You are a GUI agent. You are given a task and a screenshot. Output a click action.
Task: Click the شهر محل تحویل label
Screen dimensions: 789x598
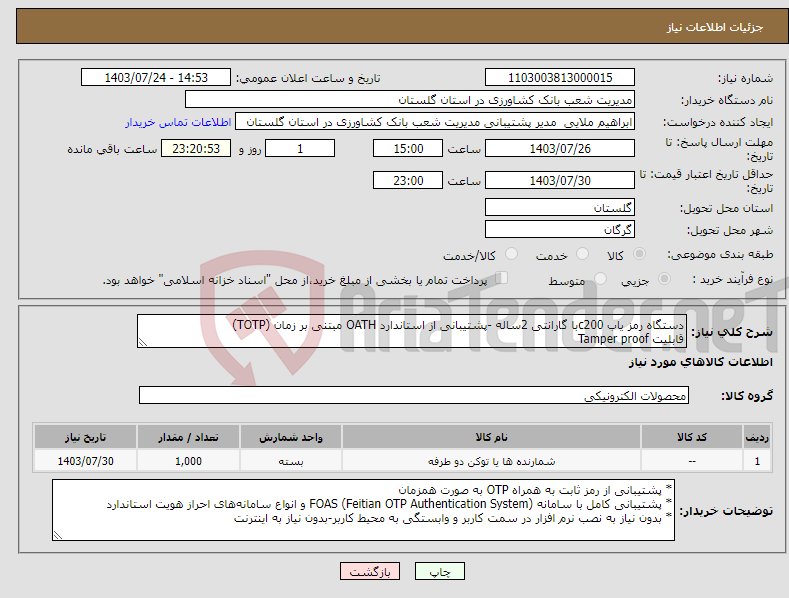[x=730, y=231]
